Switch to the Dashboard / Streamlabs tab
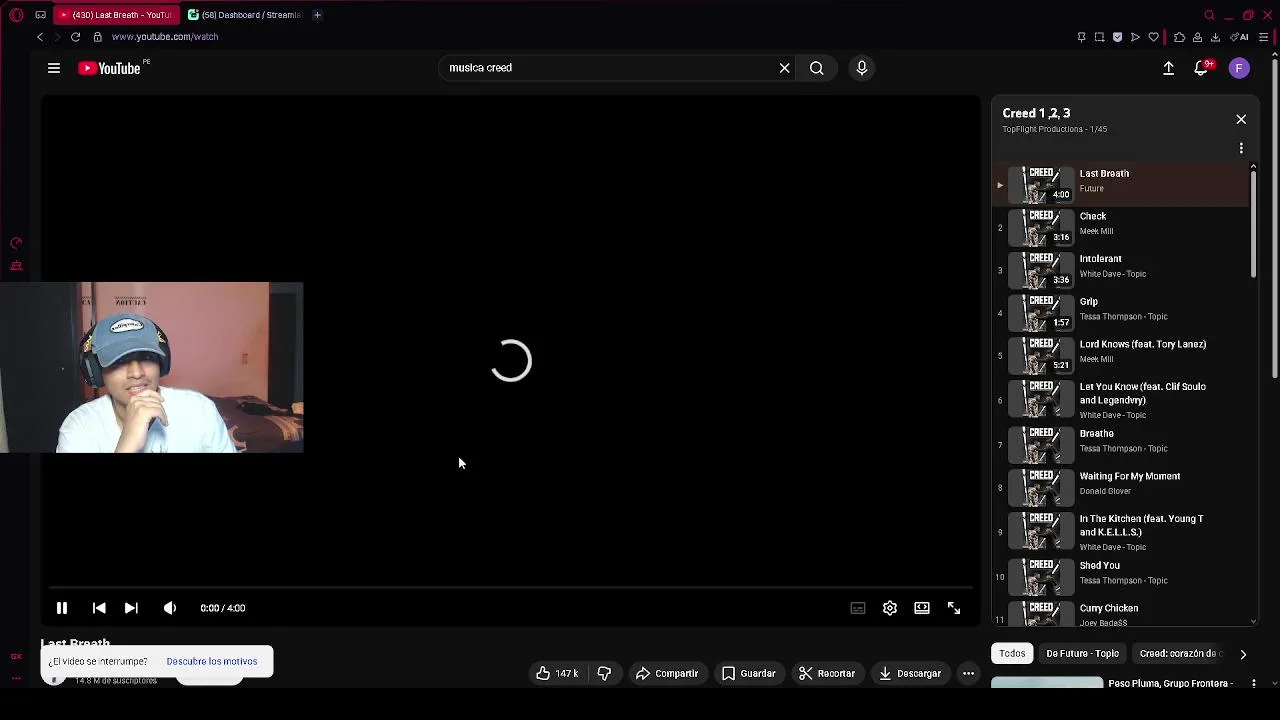This screenshot has height=720, width=1280. [244, 15]
